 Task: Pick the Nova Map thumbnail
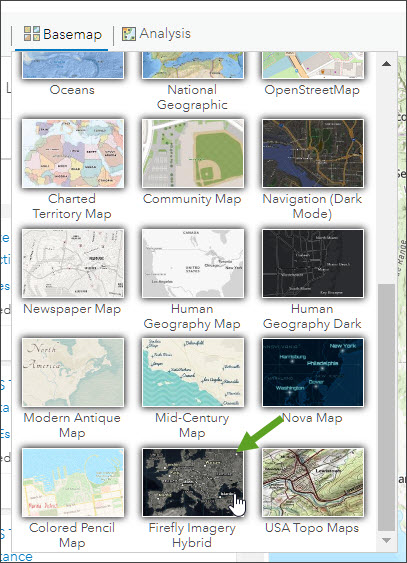tap(313, 372)
